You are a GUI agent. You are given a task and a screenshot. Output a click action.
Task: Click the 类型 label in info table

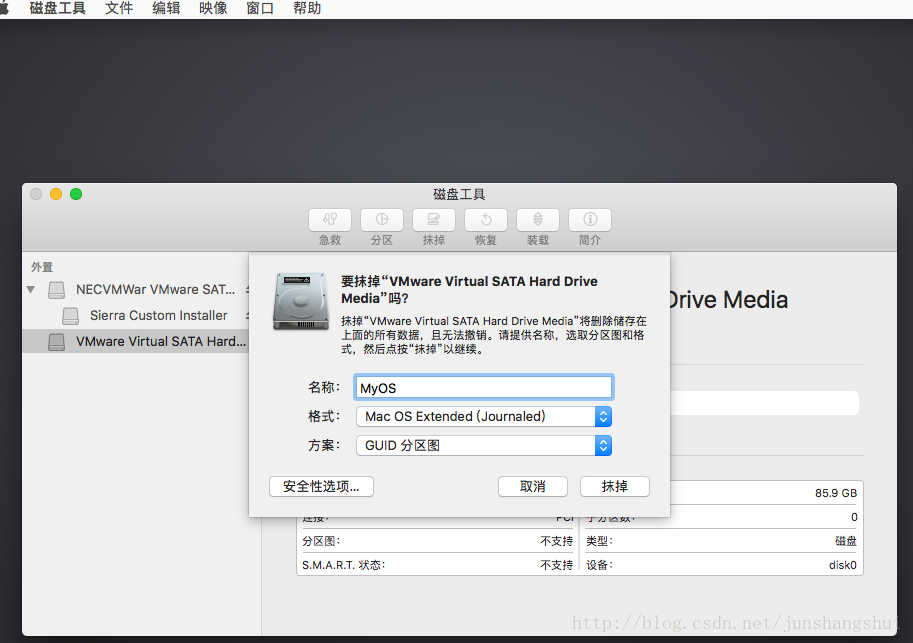599,541
